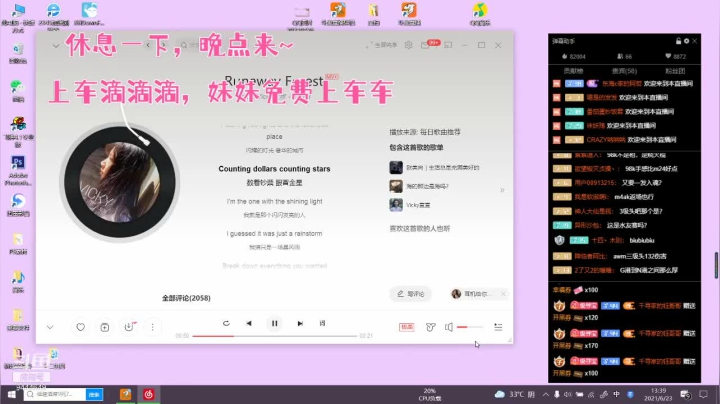Open the Recycle Bin desktop icon
This screenshot has height=404, width=720.
[17, 53]
